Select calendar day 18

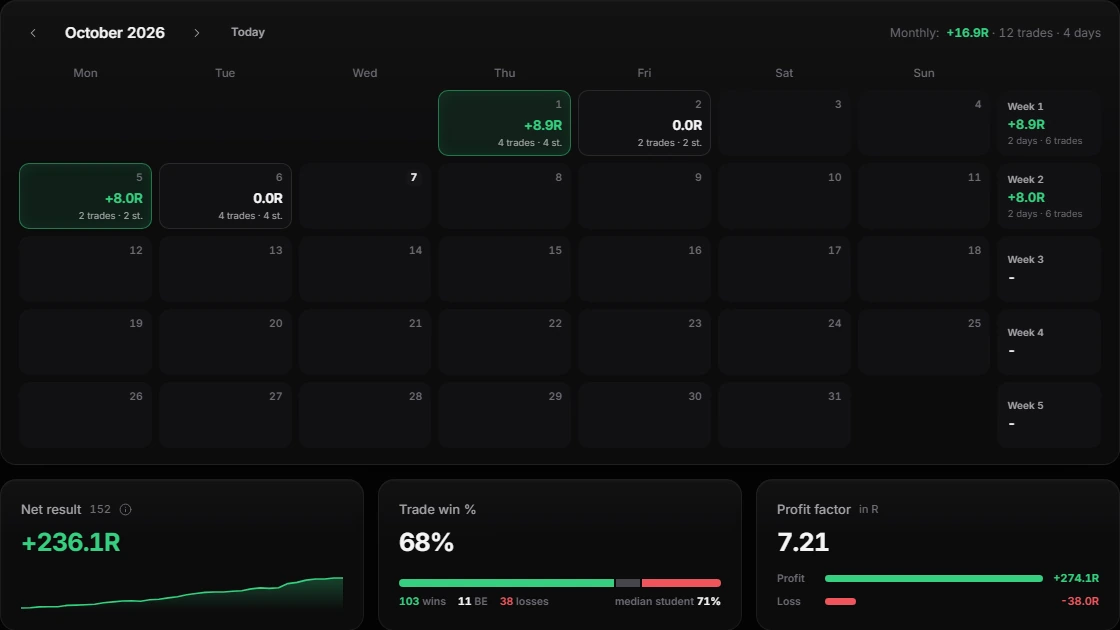924,269
